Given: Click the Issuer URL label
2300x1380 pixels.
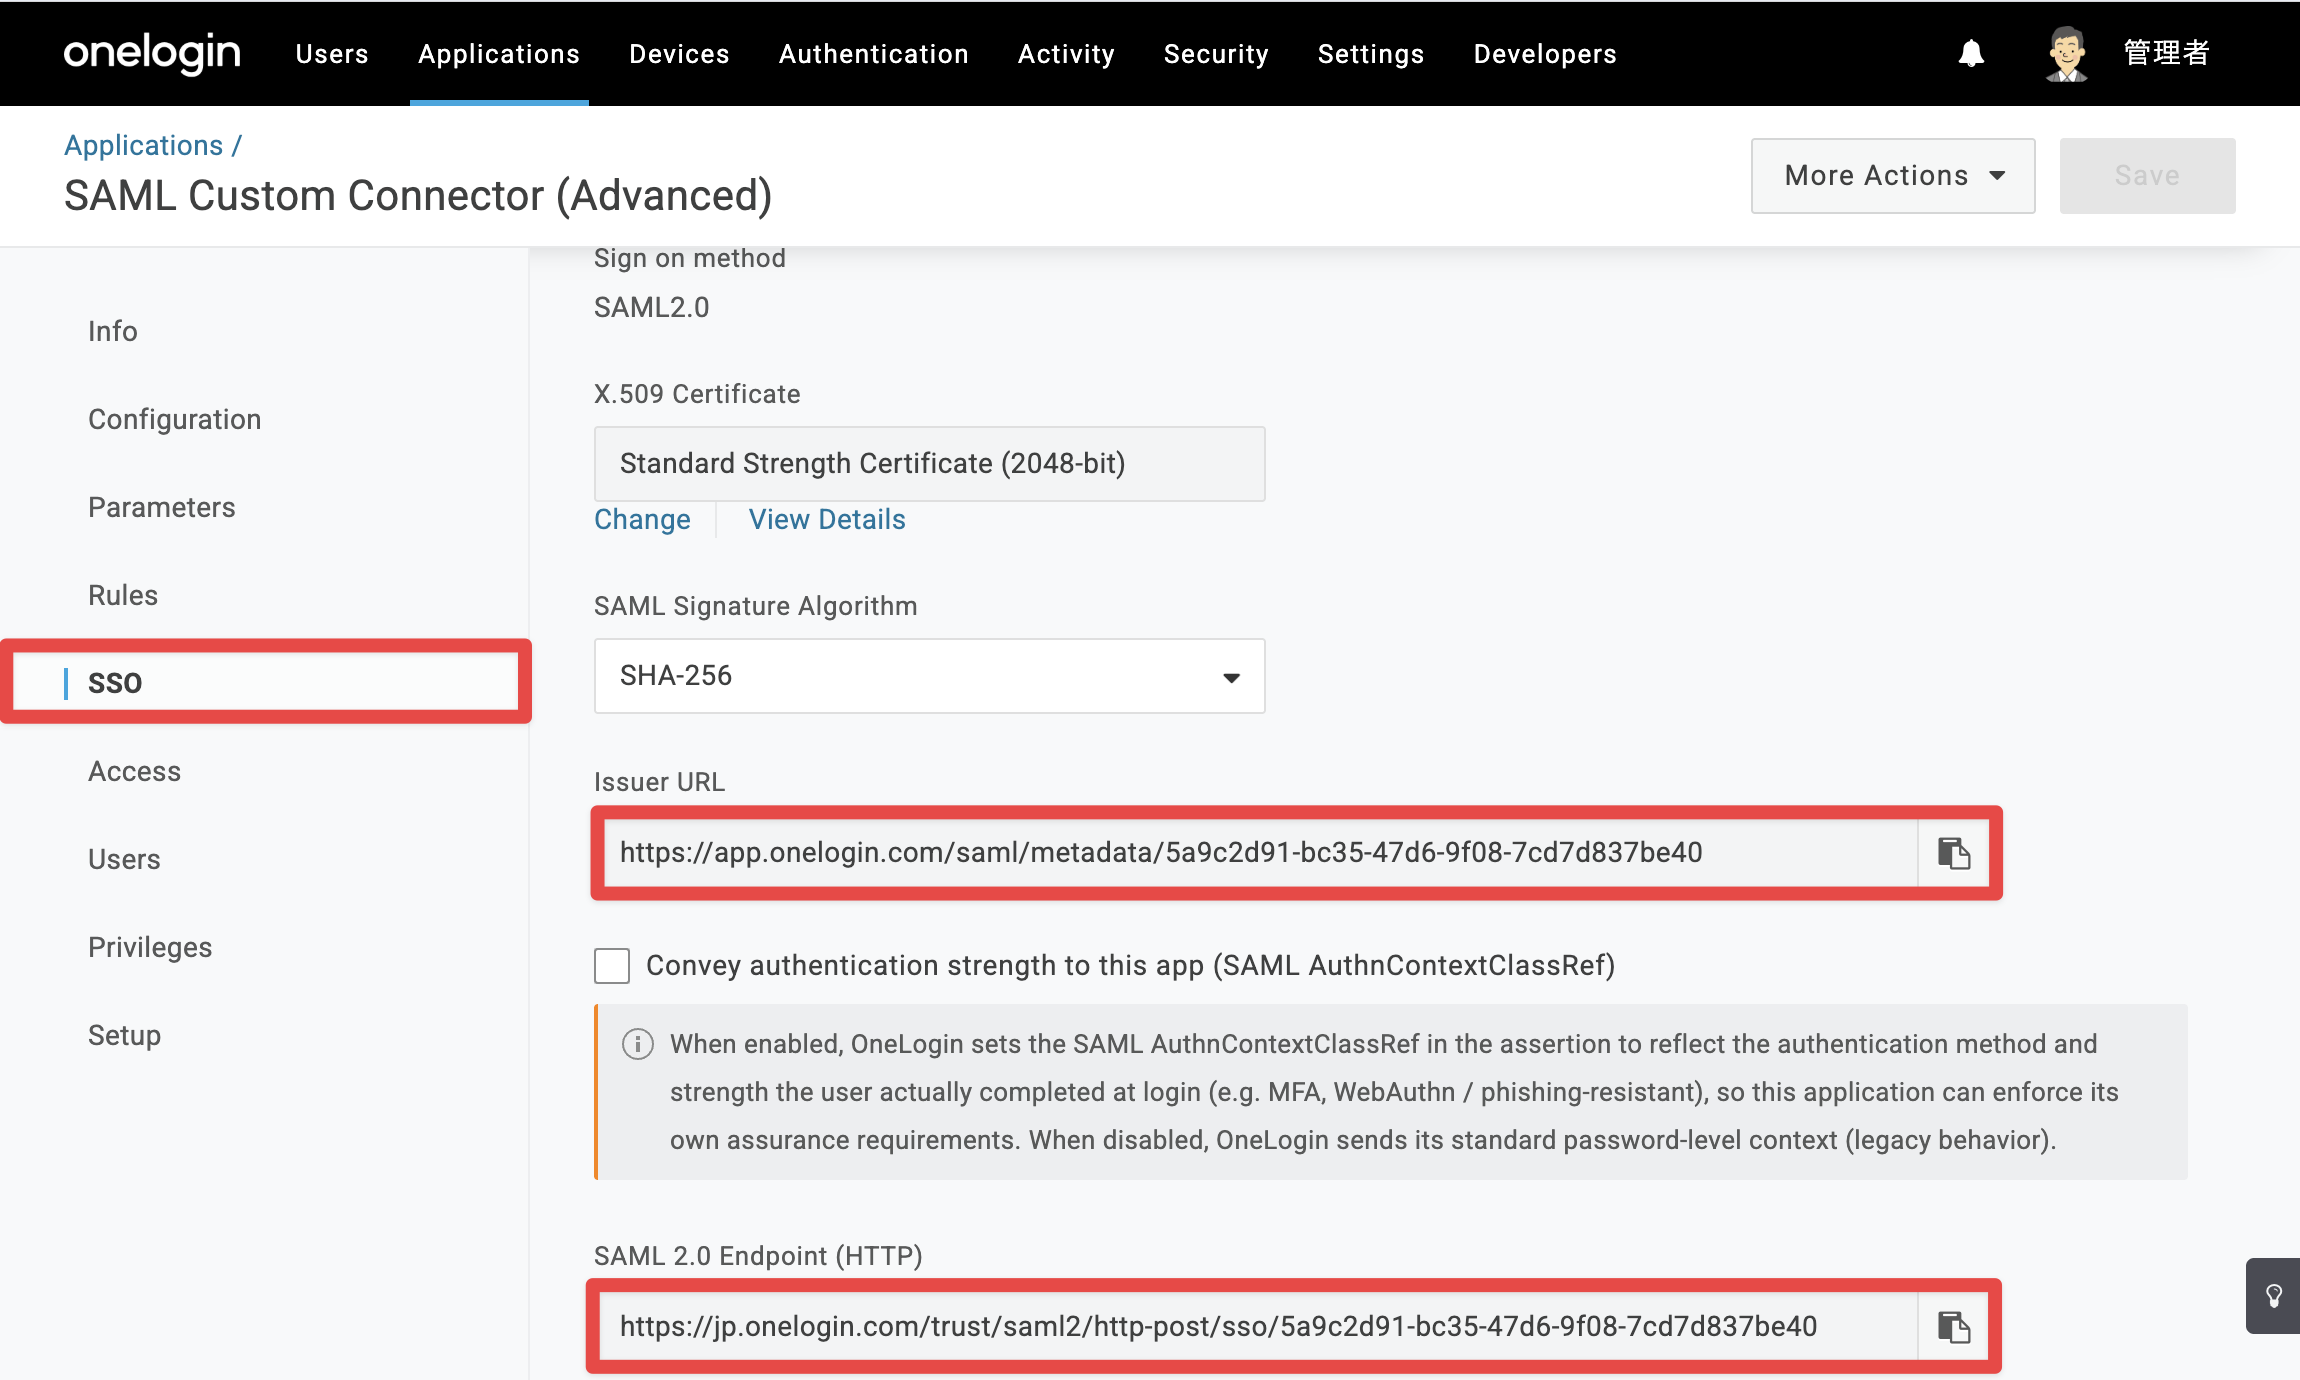Looking at the screenshot, I should 660,782.
